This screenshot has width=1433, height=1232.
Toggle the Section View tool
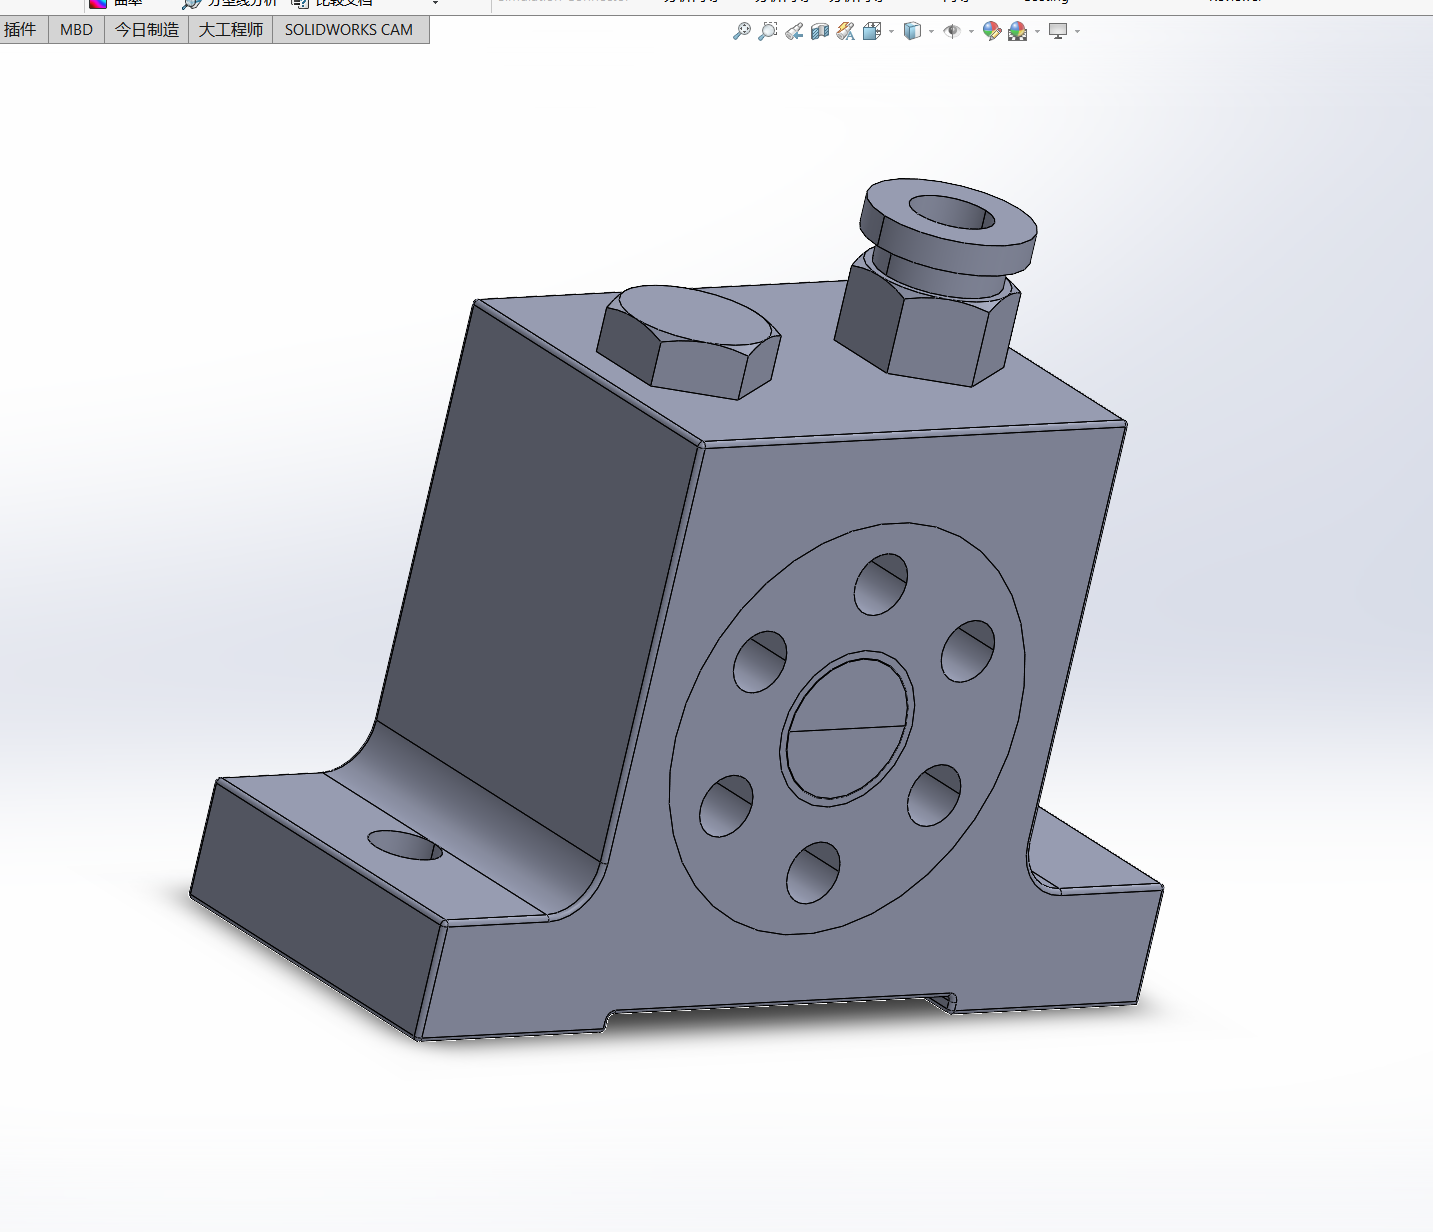[820, 31]
